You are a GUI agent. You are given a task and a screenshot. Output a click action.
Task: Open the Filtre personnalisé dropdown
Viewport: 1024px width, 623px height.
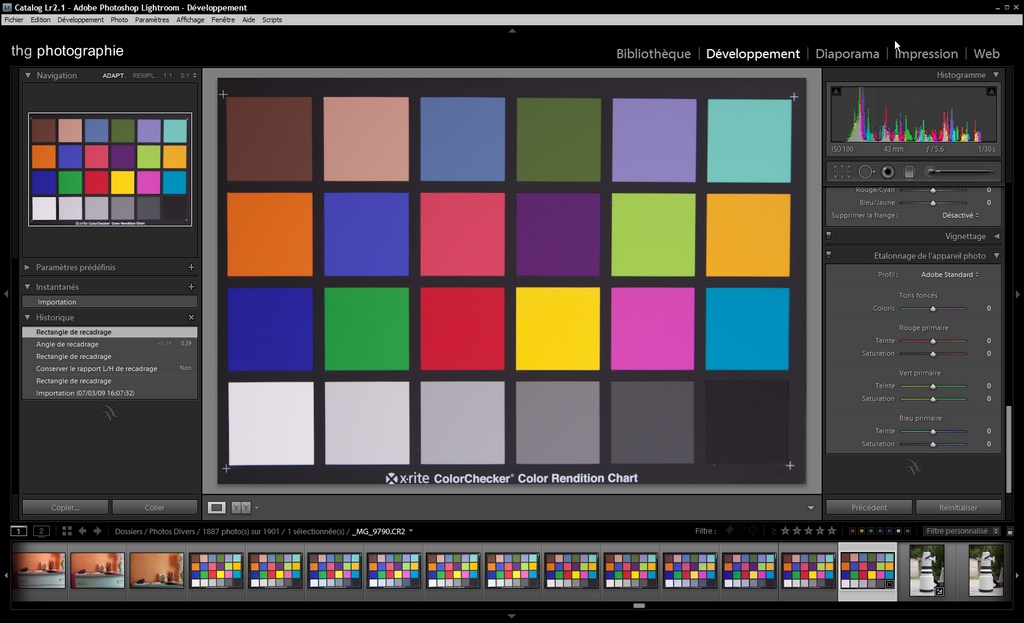coord(962,531)
